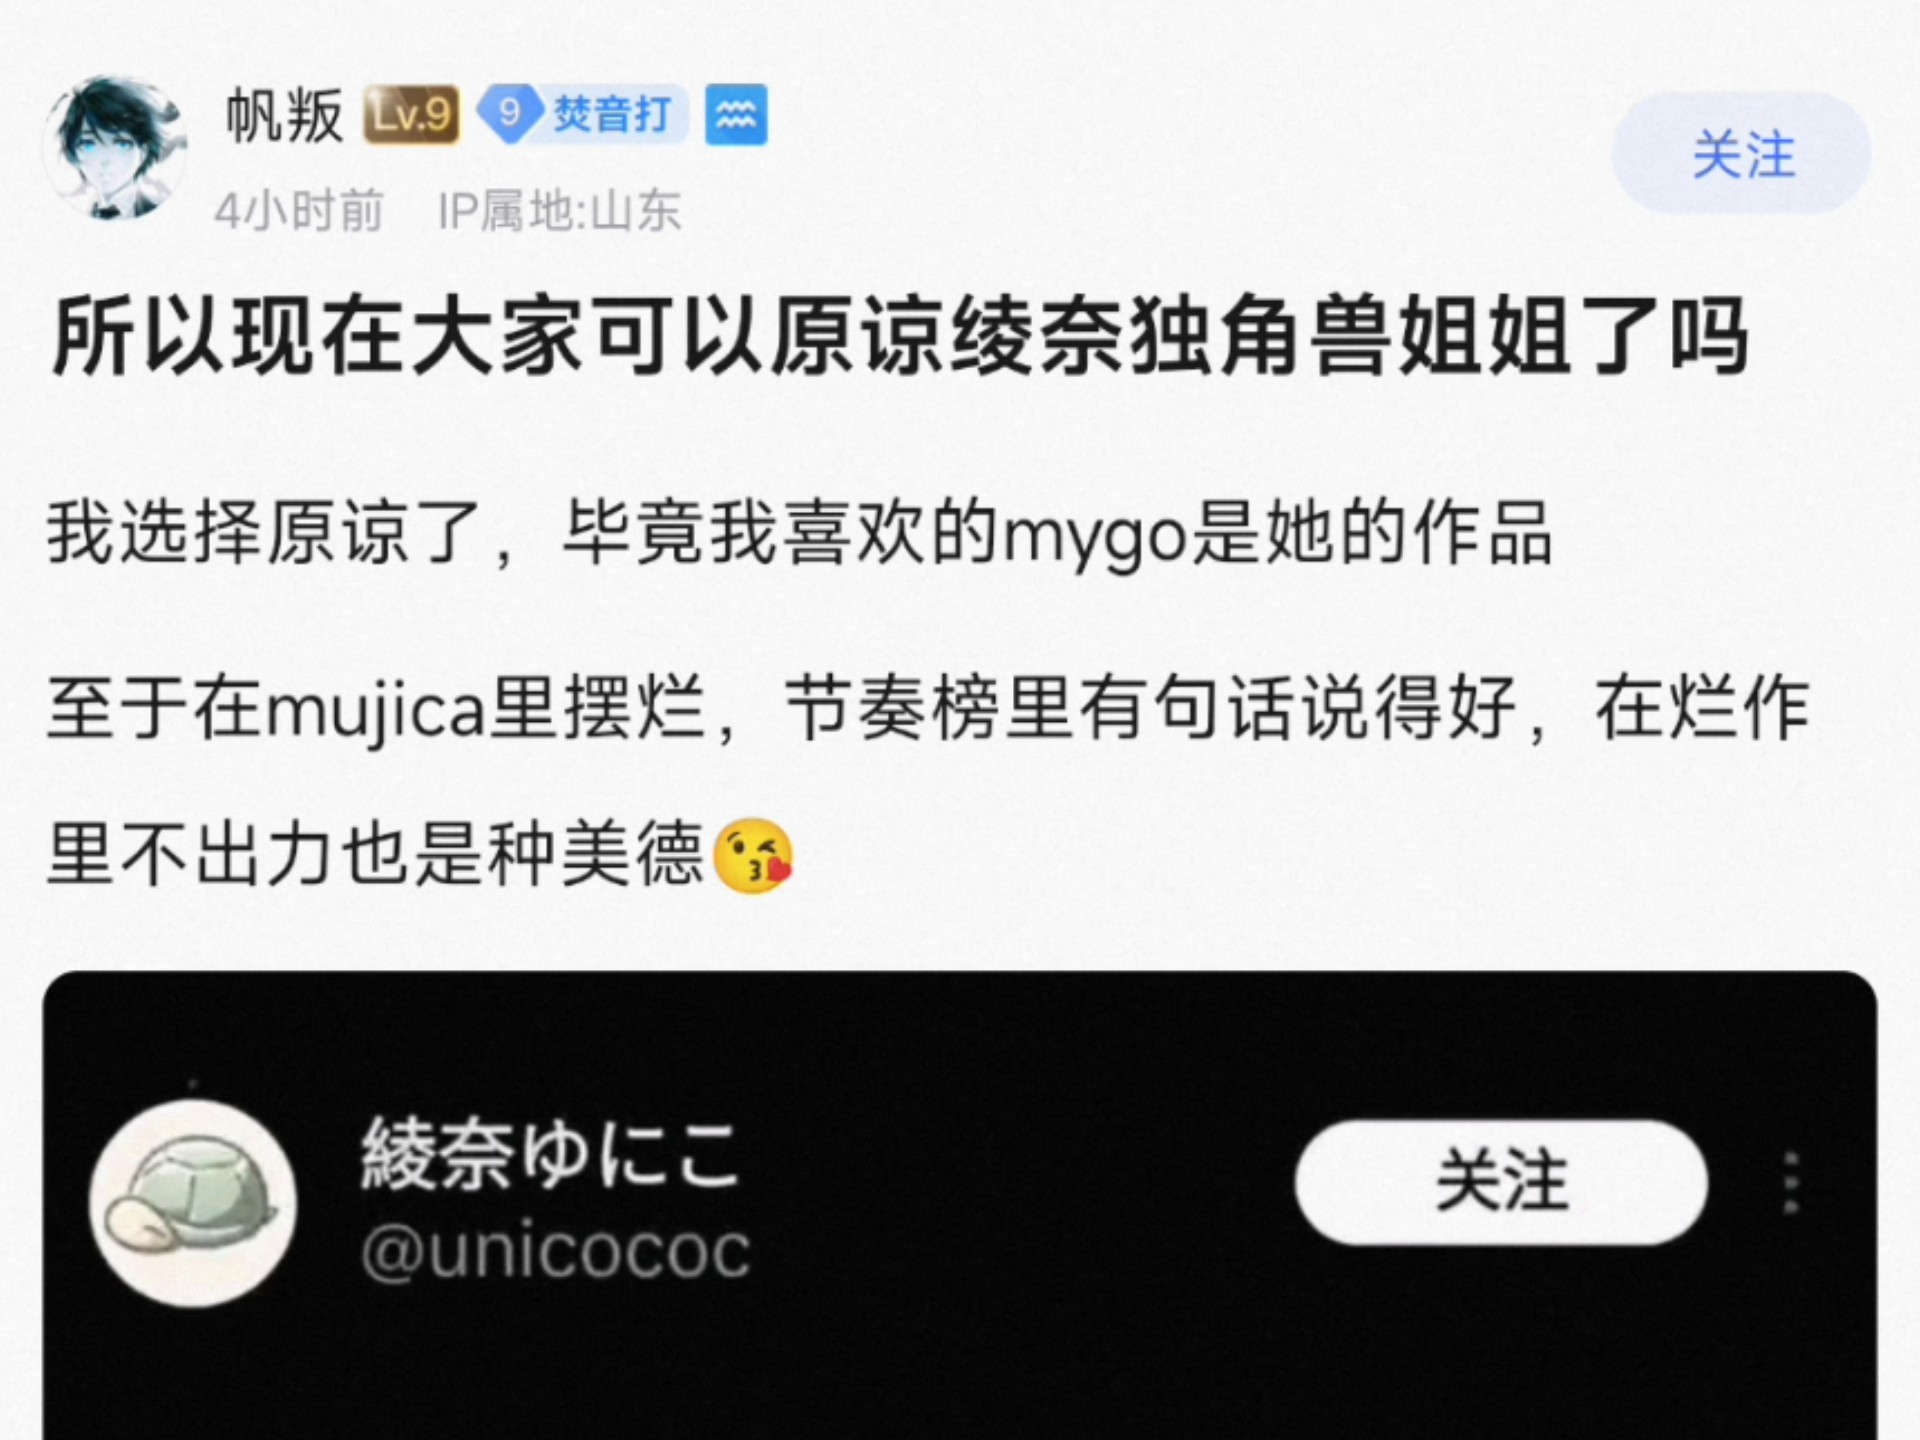1920x1440 pixels.
Task: Tap the Lv.9 level badge
Action: [x=411, y=115]
